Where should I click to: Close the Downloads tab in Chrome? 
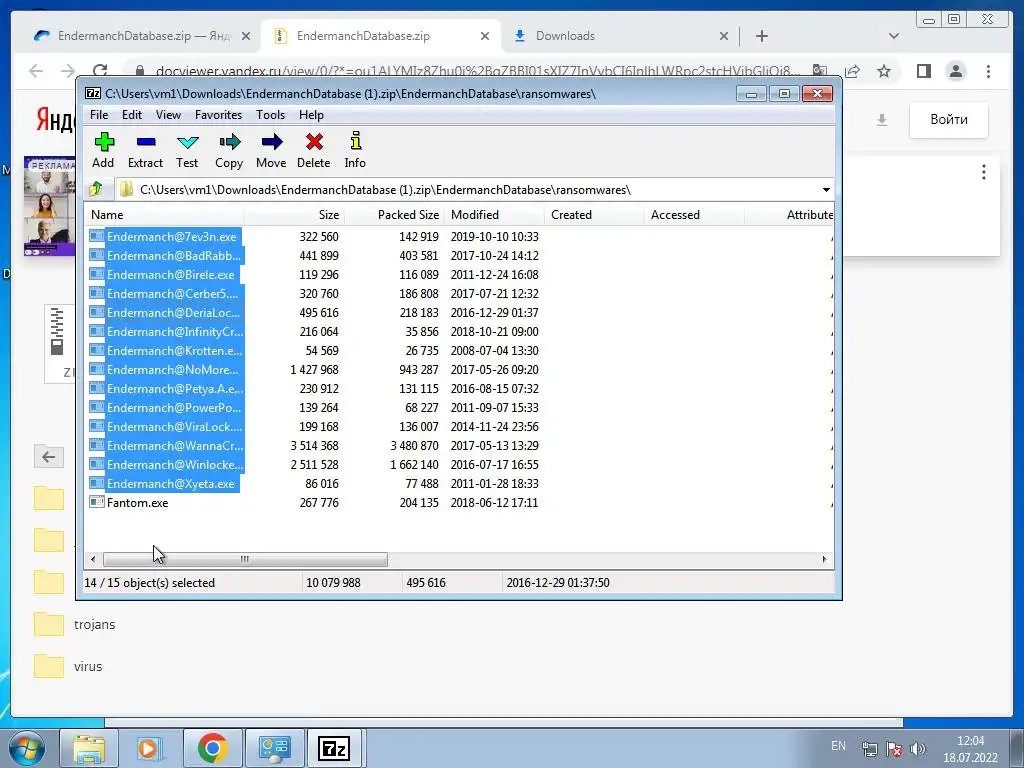724,36
